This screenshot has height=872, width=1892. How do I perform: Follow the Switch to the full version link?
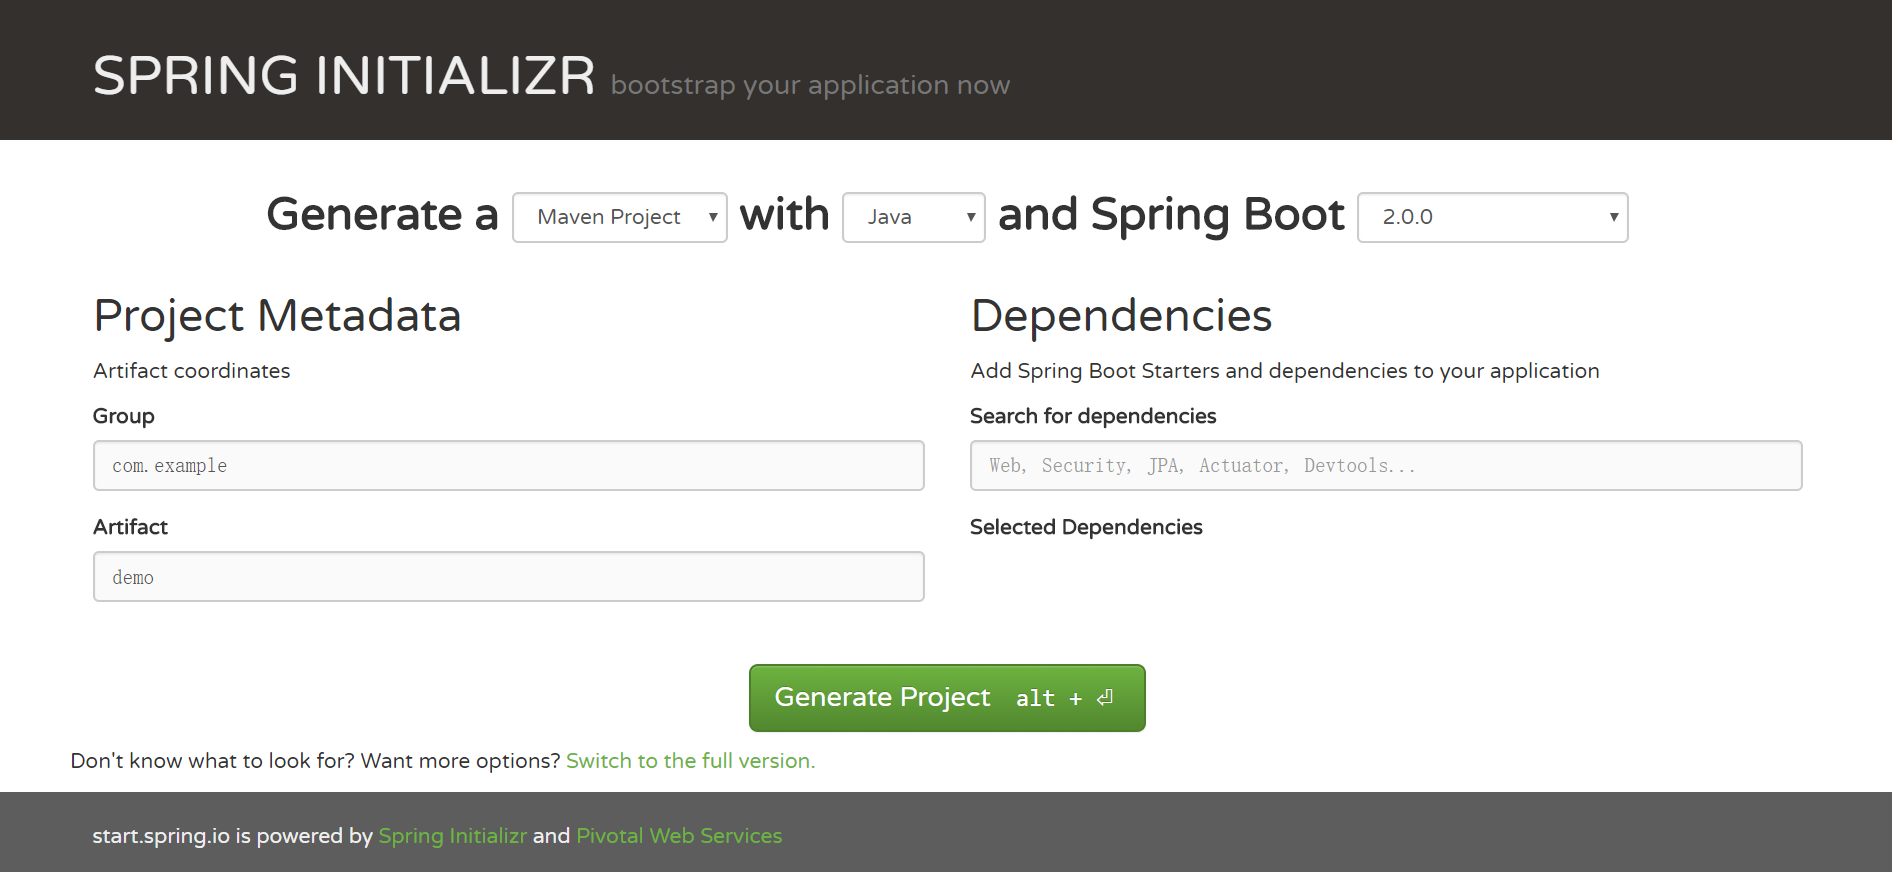pos(690,761)
